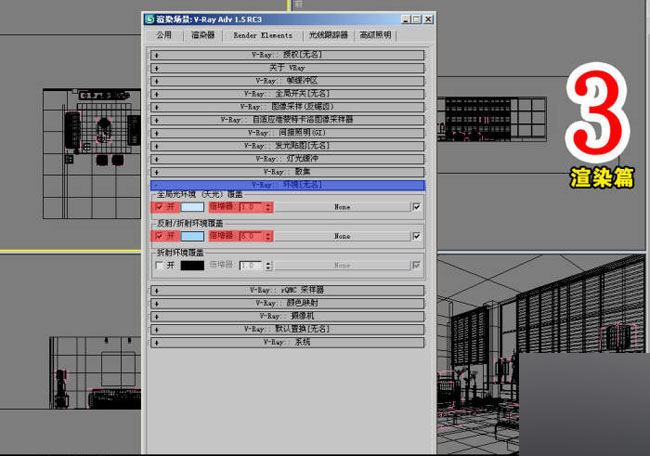Enable the 开 checkbox under 折射环境覆盖
650x456 pixels.
159,265
